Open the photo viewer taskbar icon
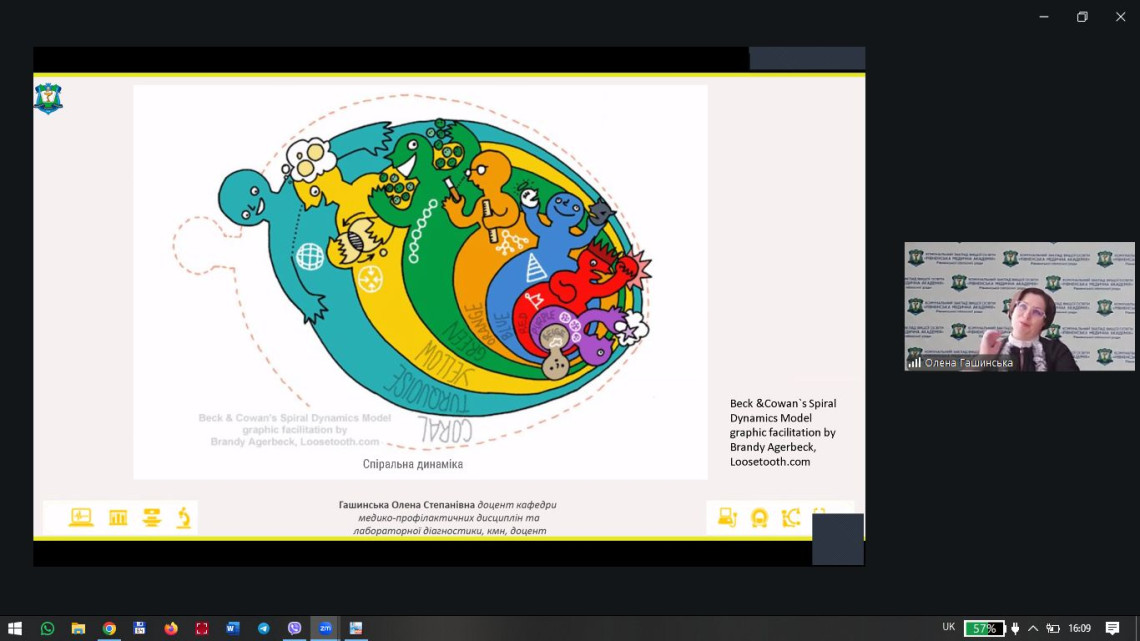 pos(355,629)
